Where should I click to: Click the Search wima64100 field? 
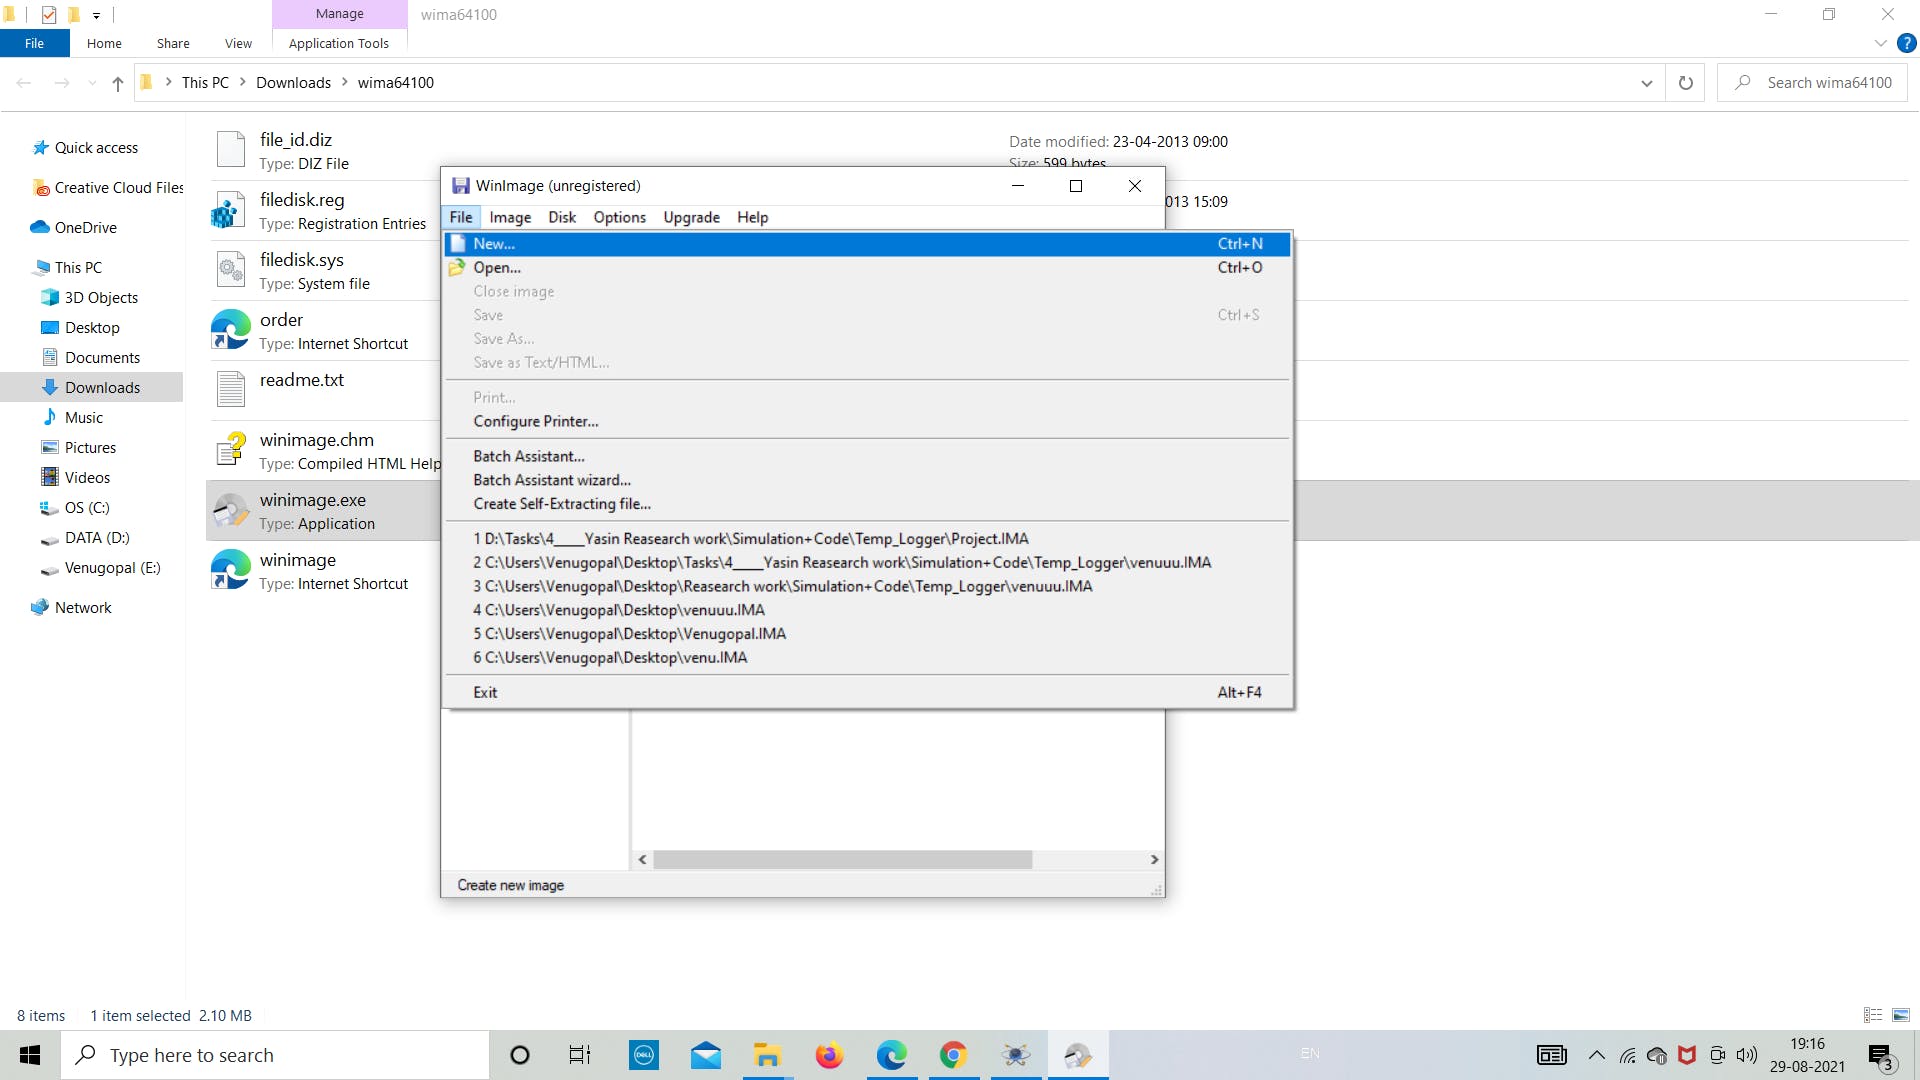(x=1812, y=83)
